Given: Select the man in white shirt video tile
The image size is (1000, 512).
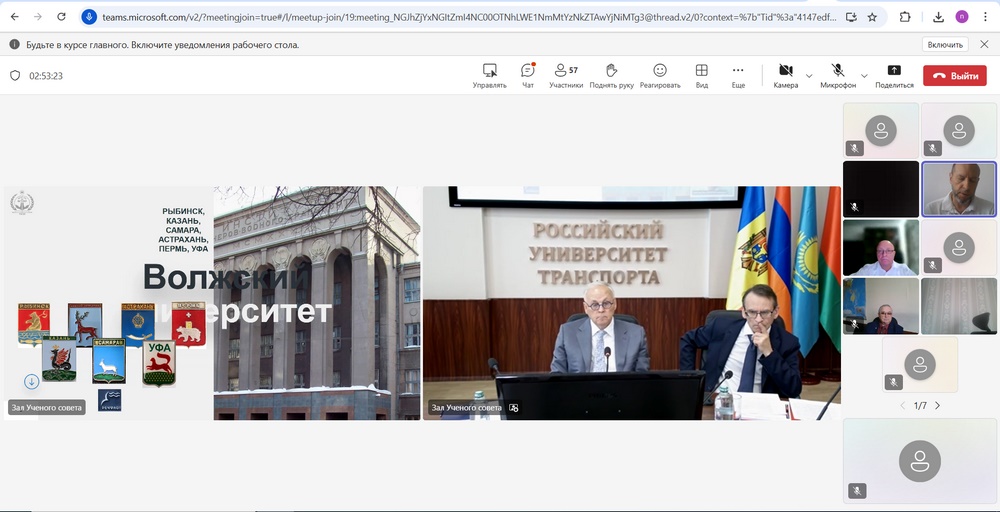Looking at the screenshot, I should 881,247.
